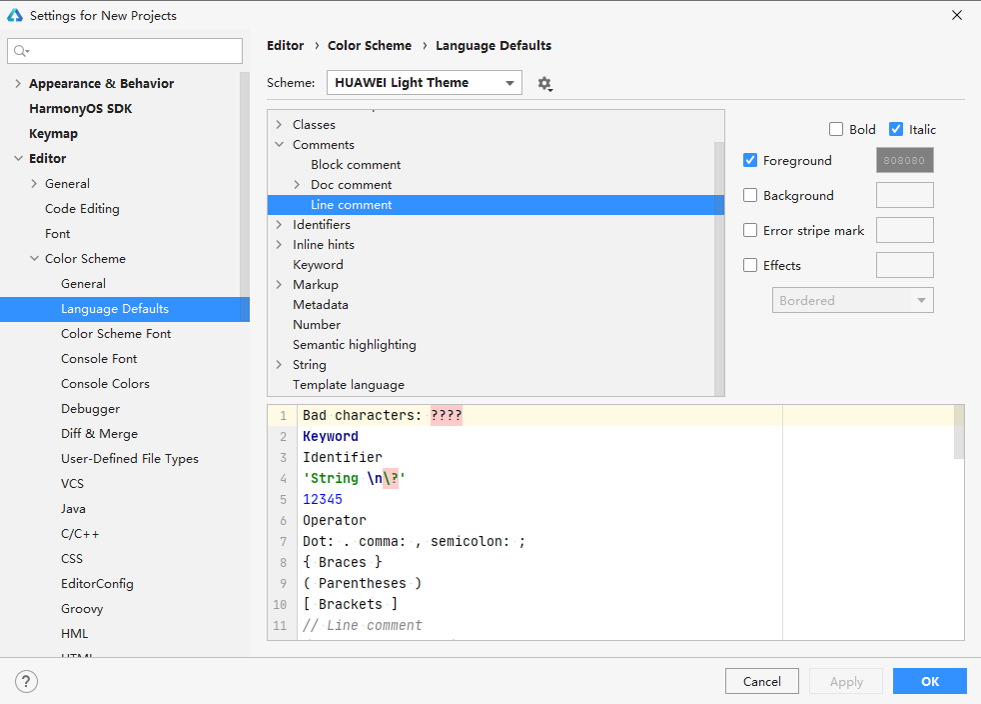The image size is (981, 704).
Task: Click the DevEco Studio logo icon
Action: (15, 15)
